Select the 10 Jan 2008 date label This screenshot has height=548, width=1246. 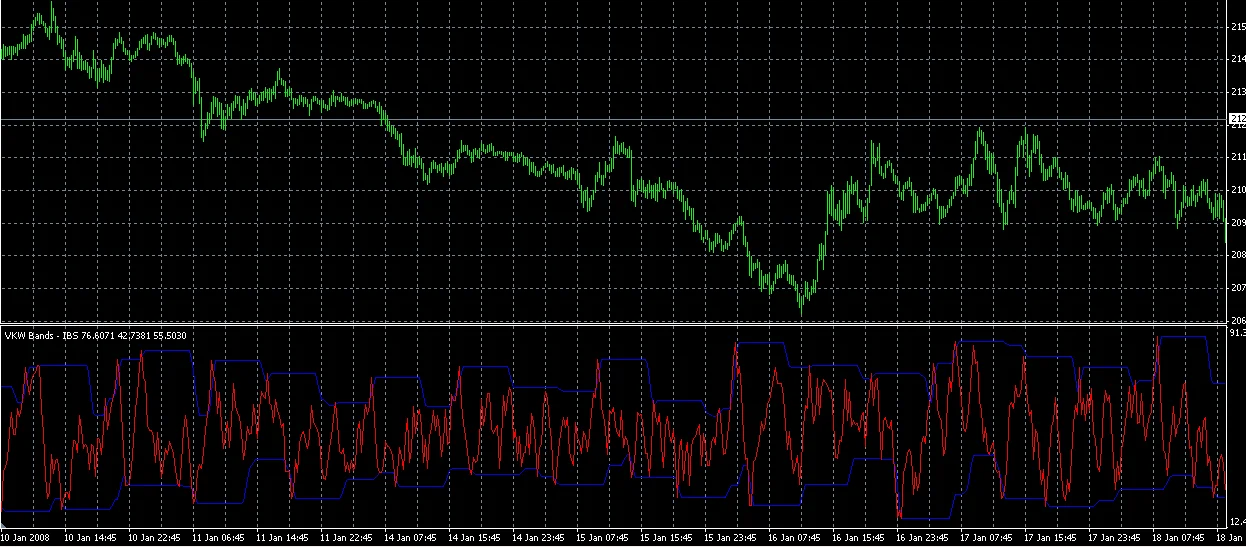26,538
